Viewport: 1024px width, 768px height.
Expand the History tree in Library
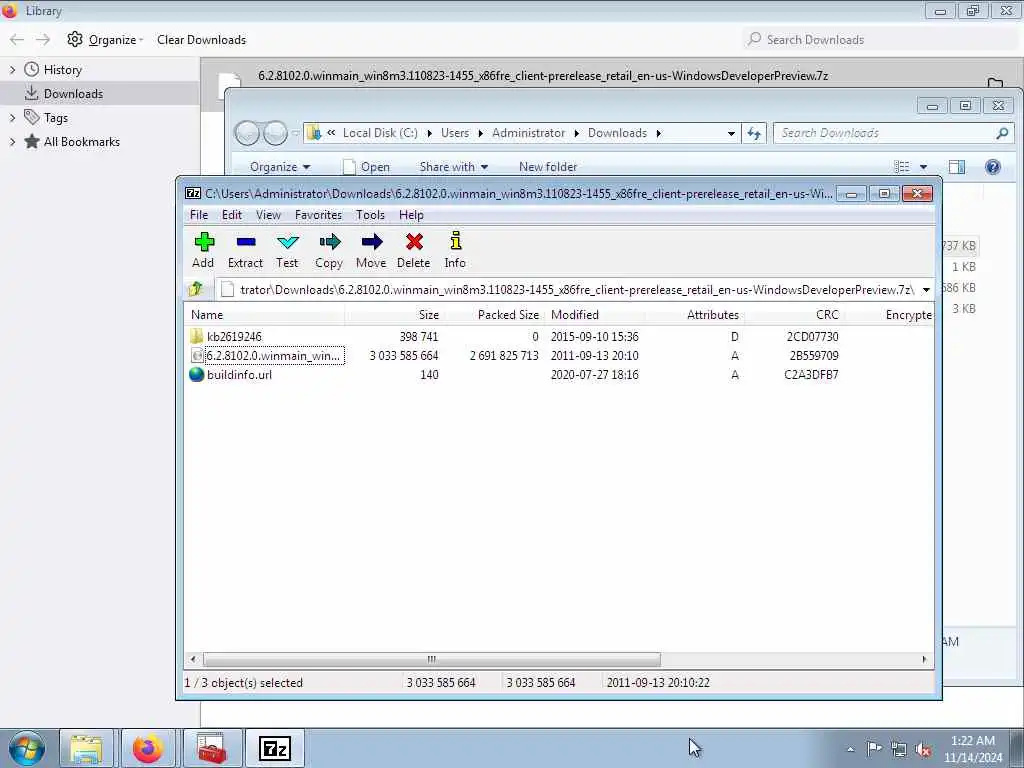12,69
